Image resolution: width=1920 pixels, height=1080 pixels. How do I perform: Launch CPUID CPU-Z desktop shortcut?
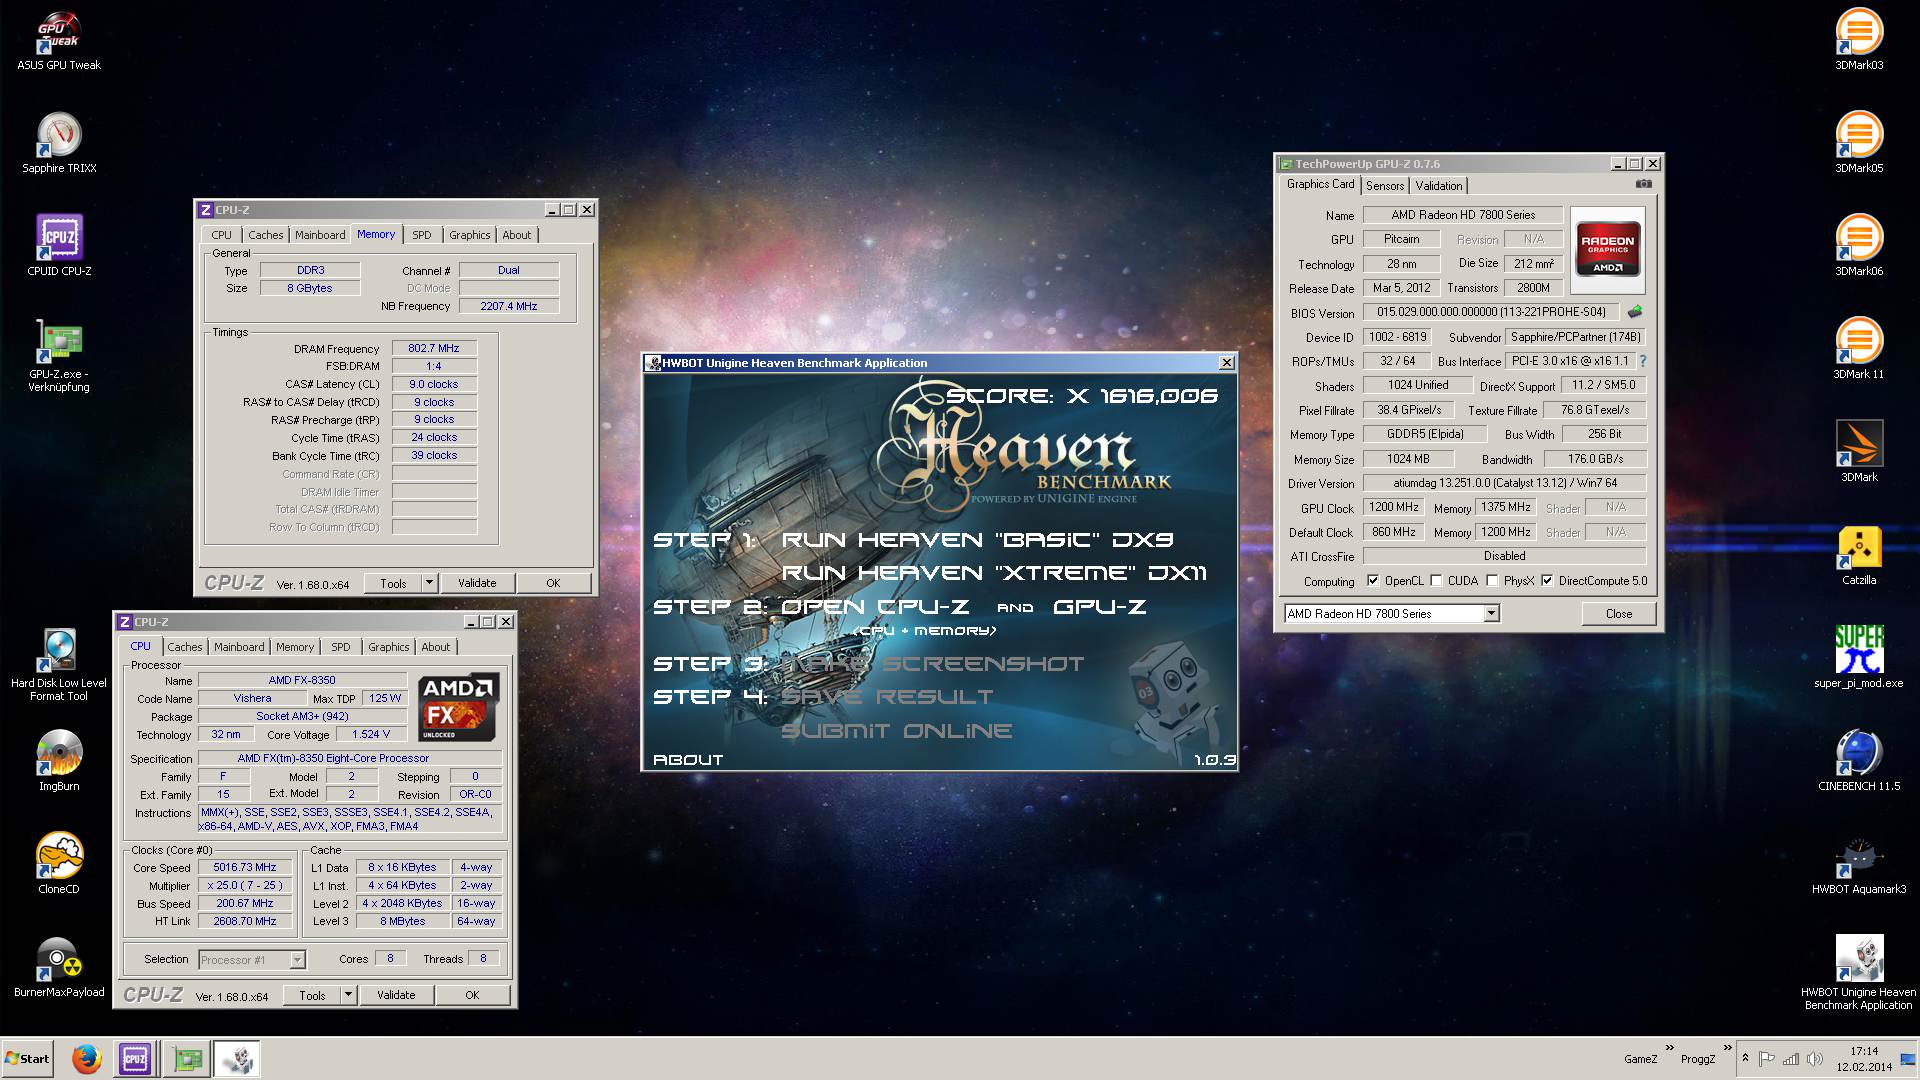pos(59,246)
